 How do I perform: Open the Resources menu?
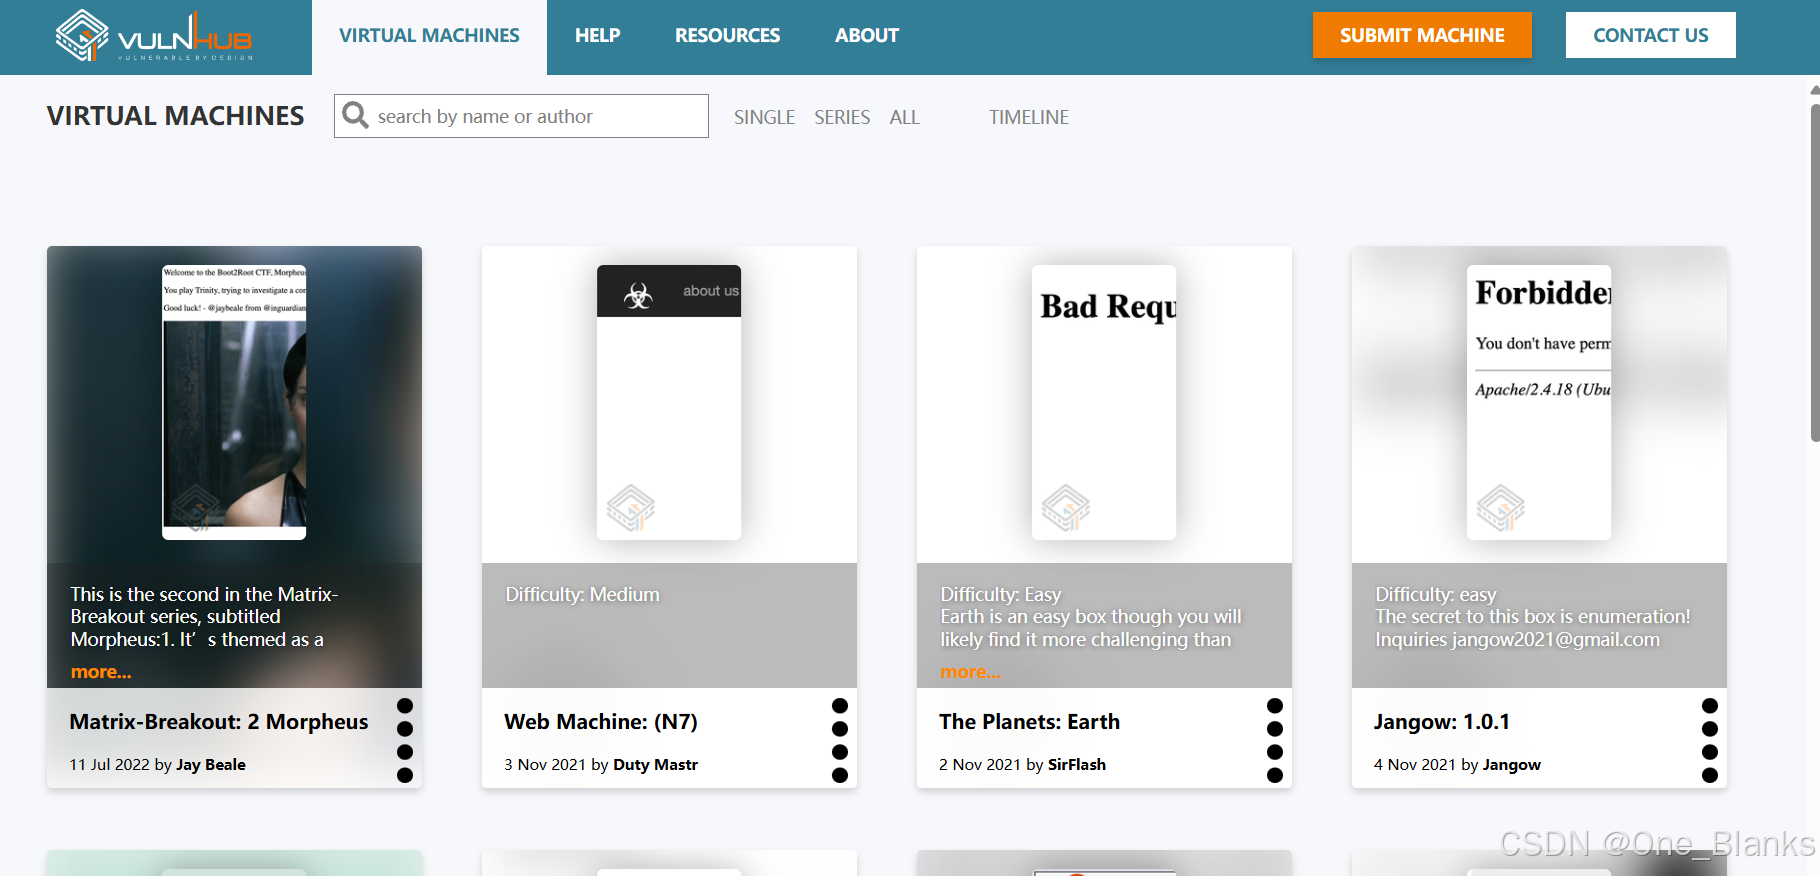pos(727,36)
